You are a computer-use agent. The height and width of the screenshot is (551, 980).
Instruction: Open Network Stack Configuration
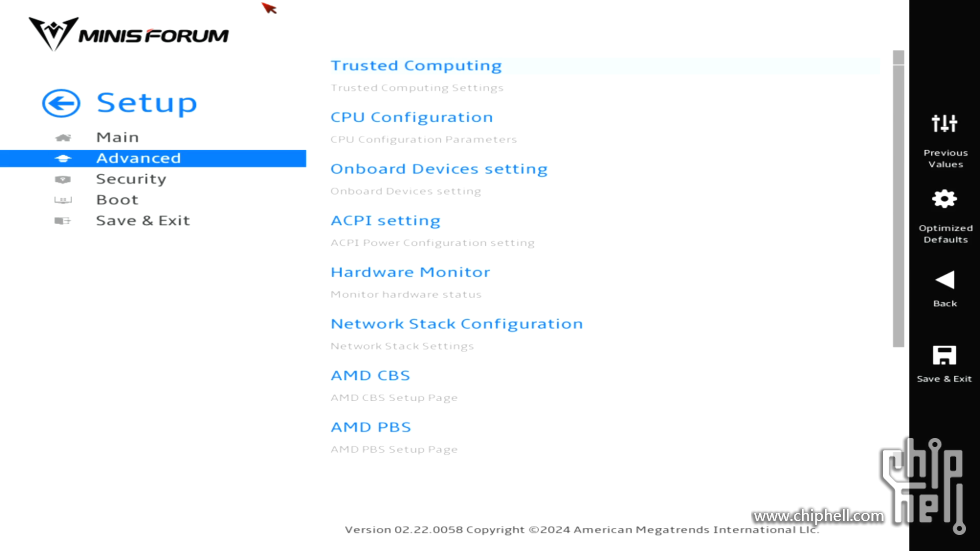point(456,324)
